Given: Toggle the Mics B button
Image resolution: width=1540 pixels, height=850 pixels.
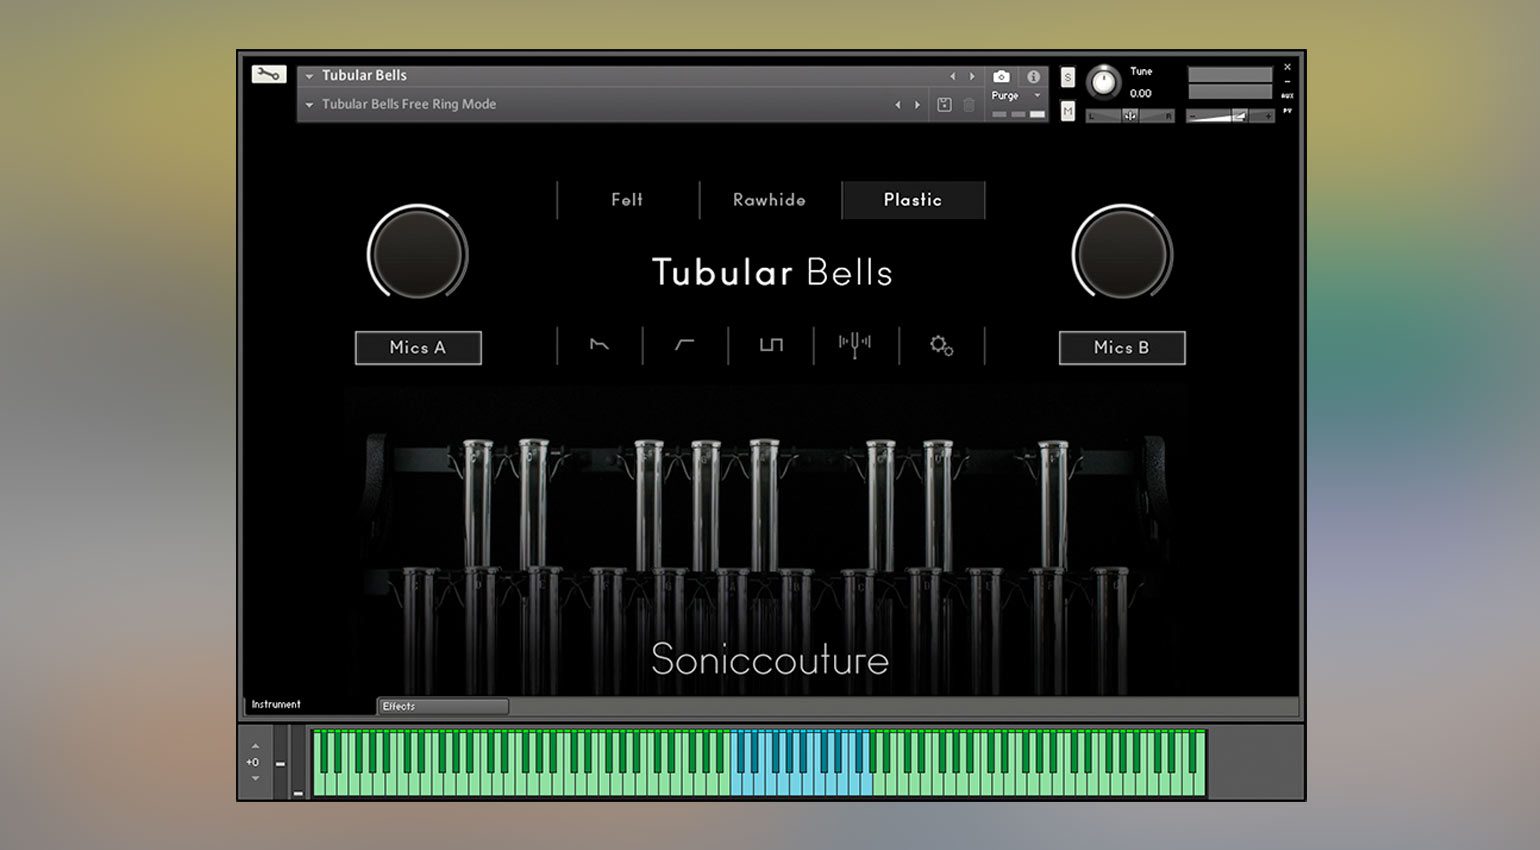Looking at the screenshot, I should (x=1122, y=348).
